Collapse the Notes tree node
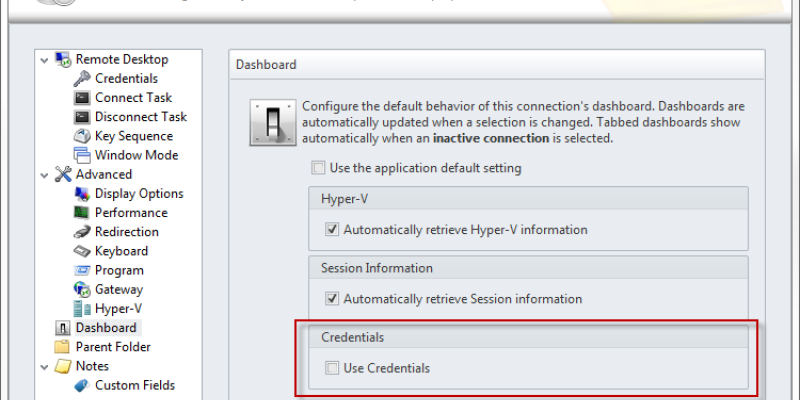Screen dimensions: 800x400 44,366
